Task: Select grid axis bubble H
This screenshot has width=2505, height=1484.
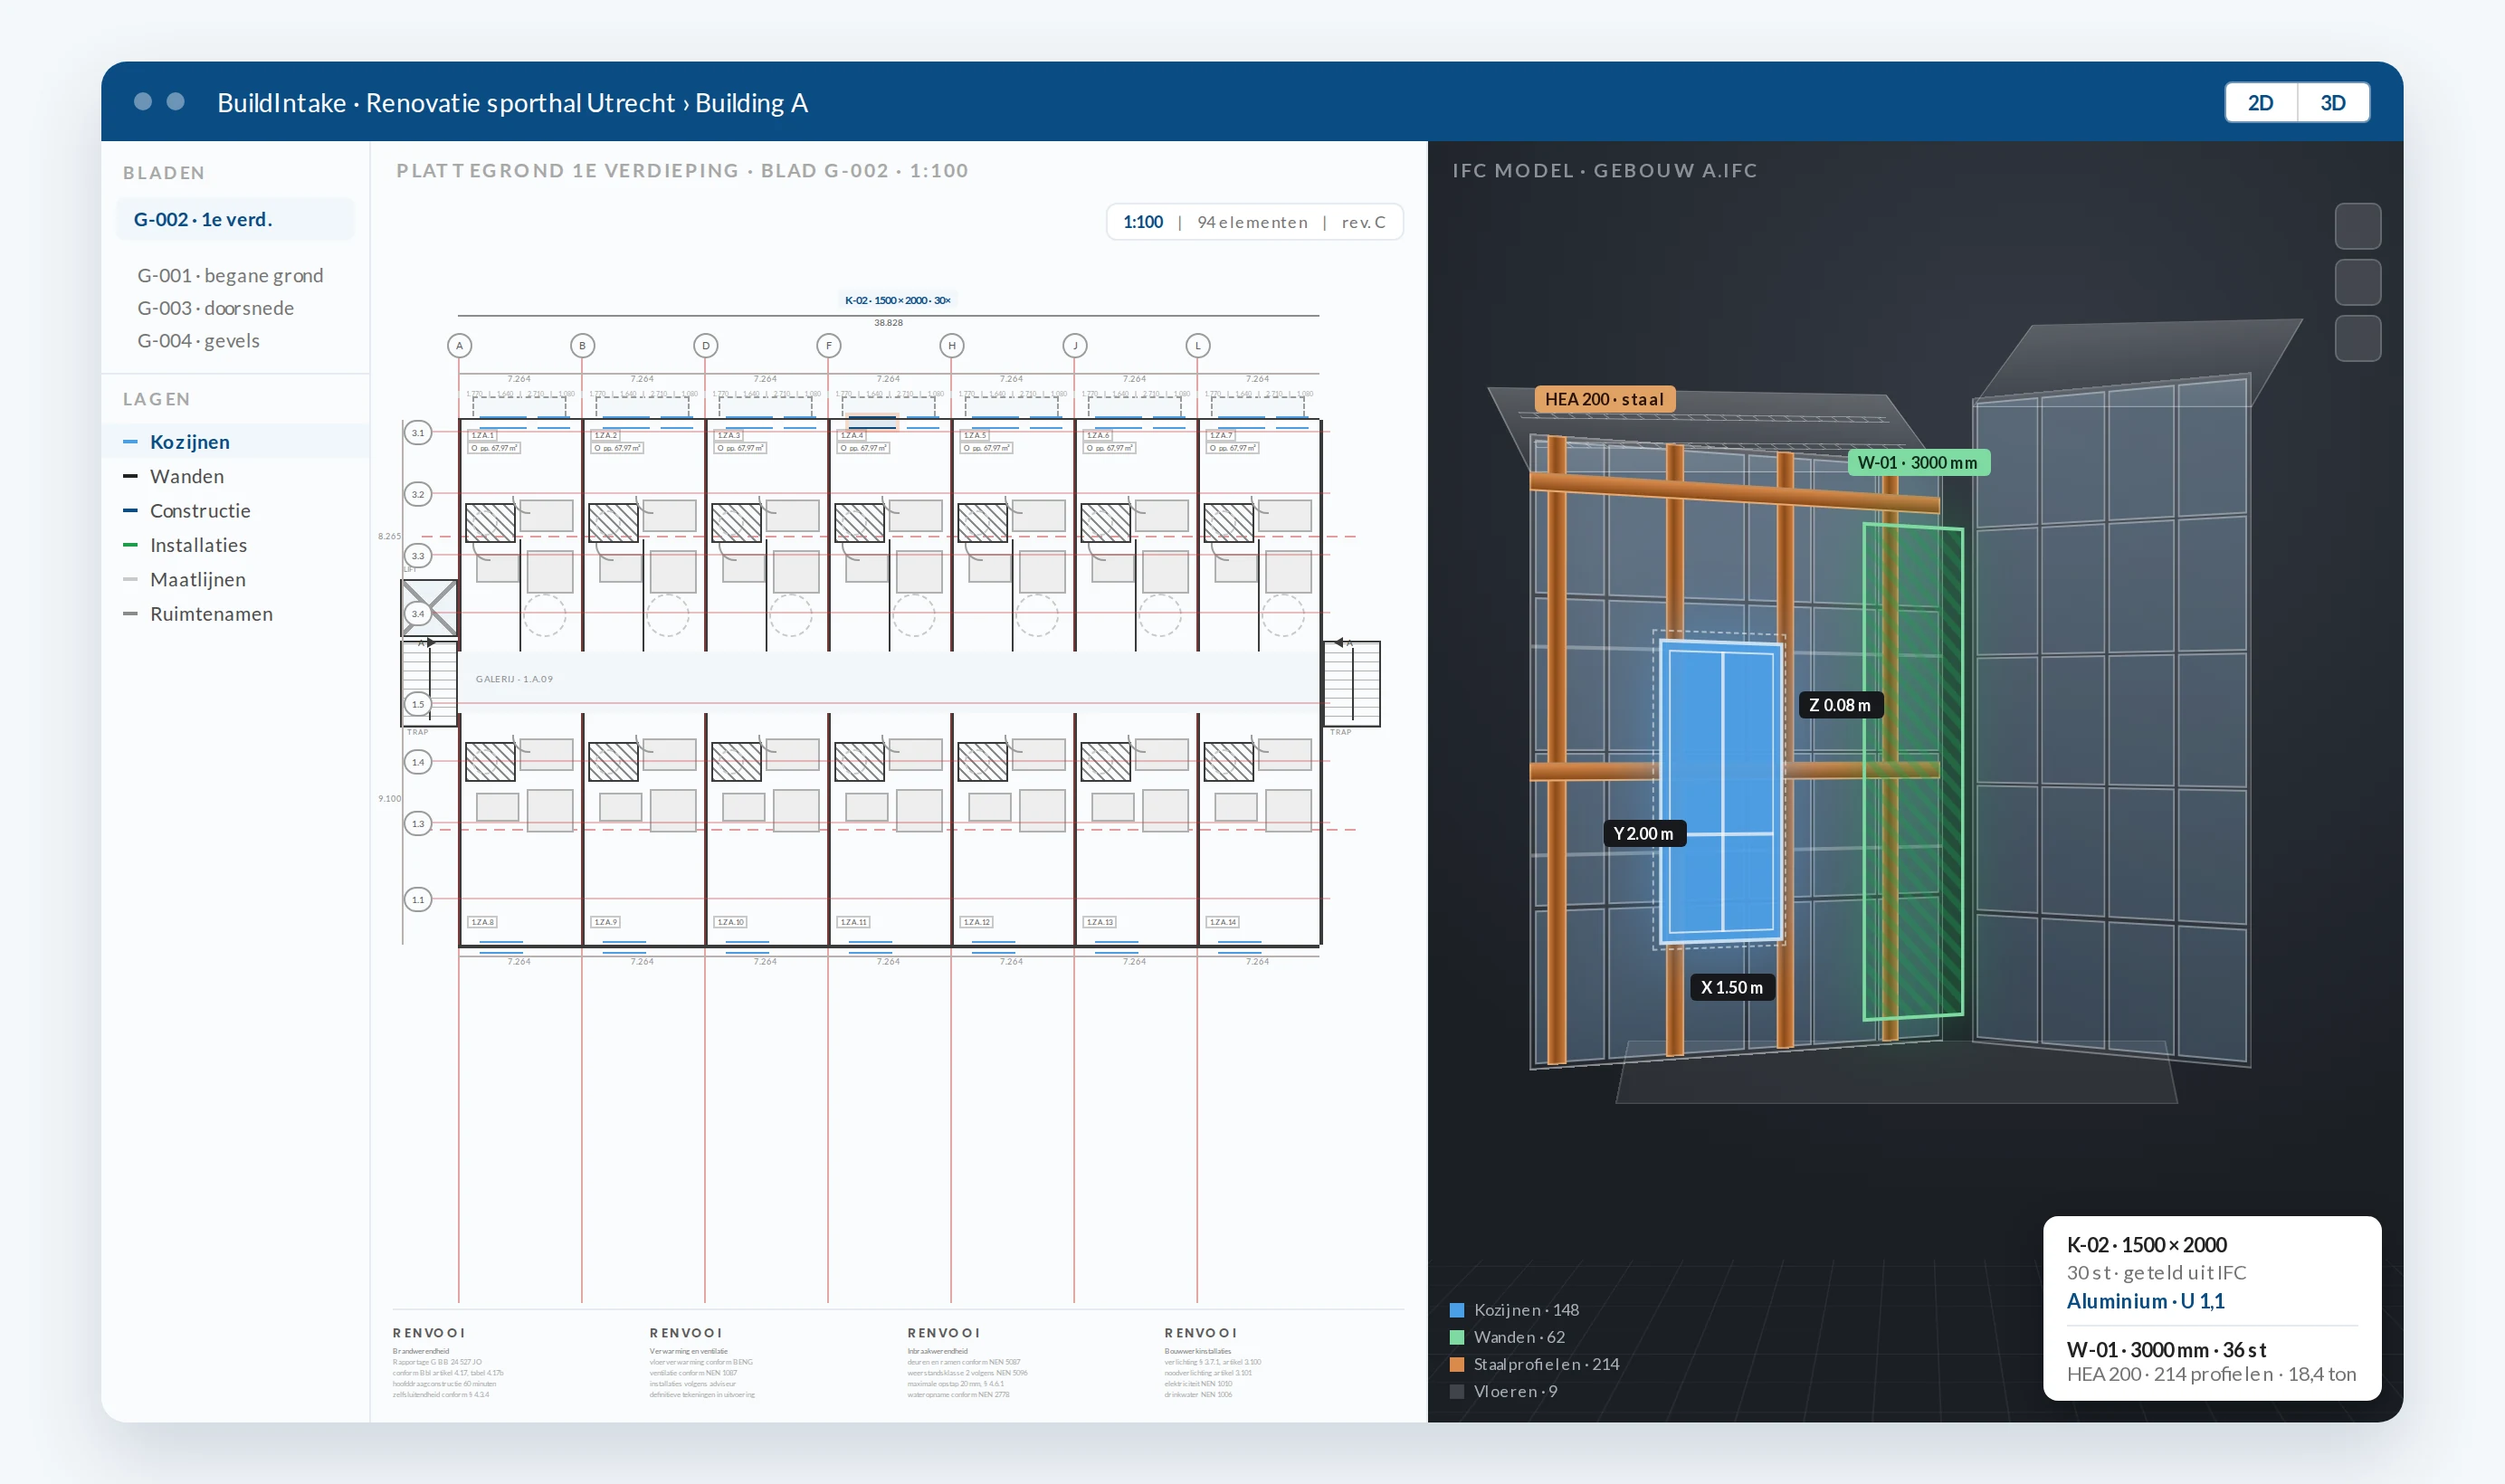Action: click(951, 346)
